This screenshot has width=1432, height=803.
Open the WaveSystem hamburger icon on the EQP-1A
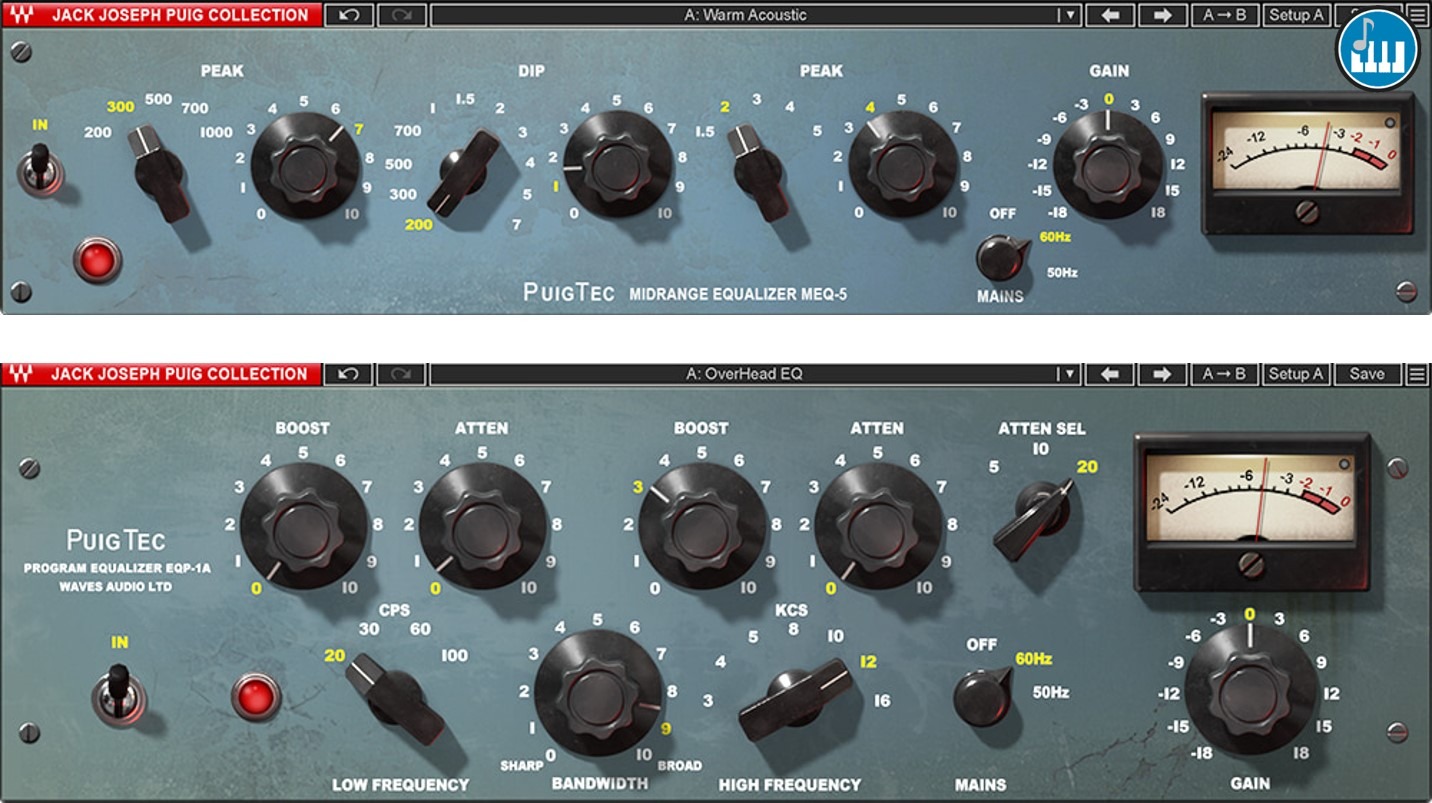[x=1416, y=373]
